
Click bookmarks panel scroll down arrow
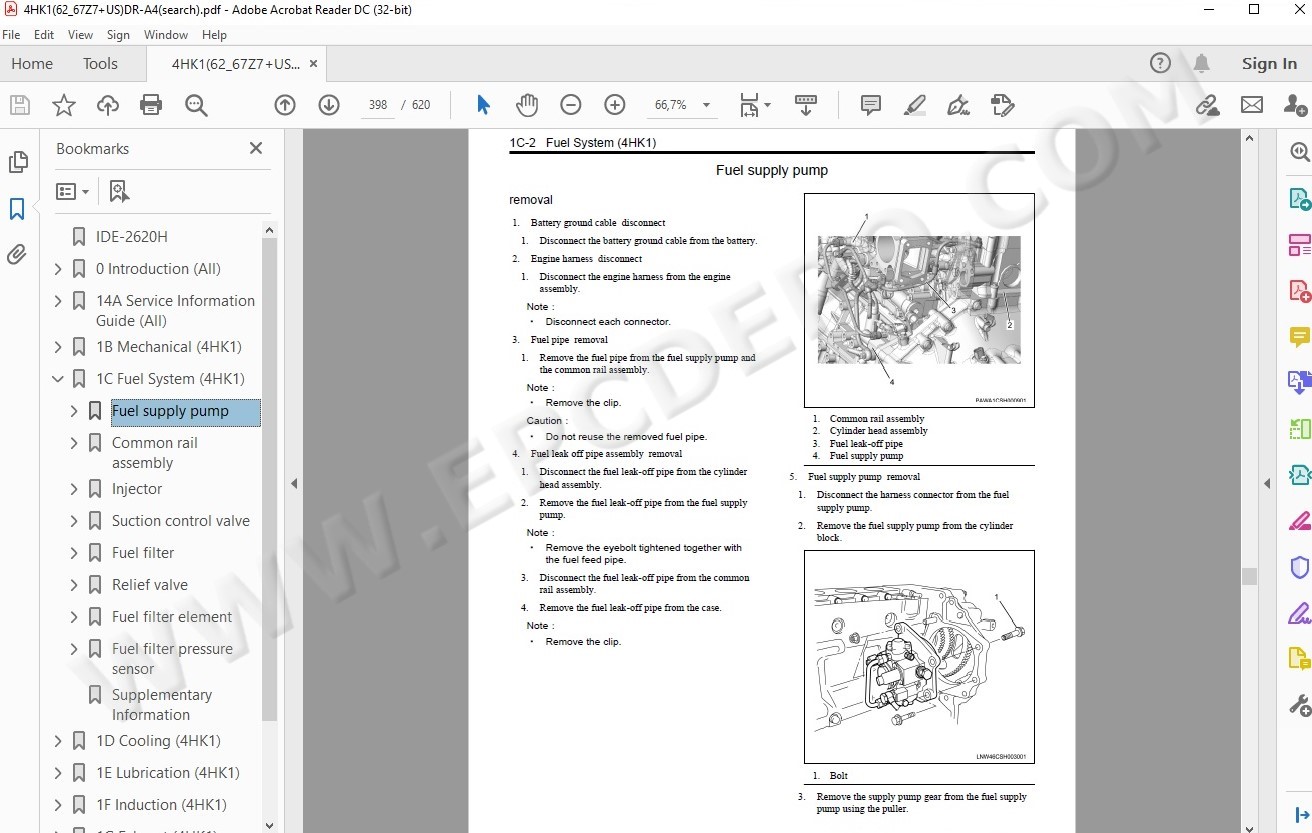coord(269,825)
